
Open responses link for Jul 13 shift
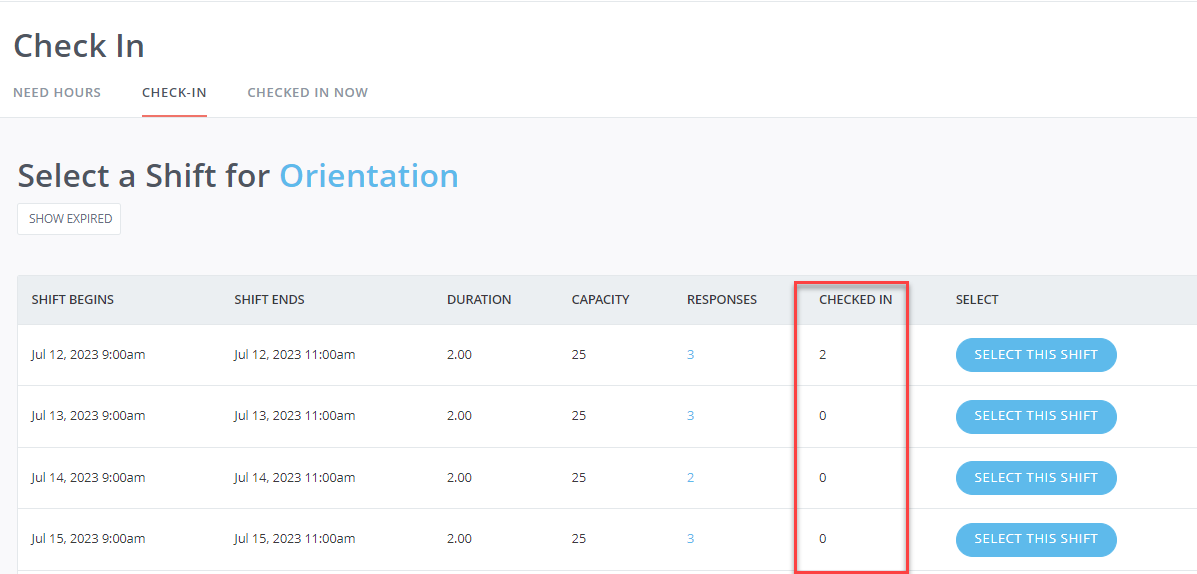690,416
